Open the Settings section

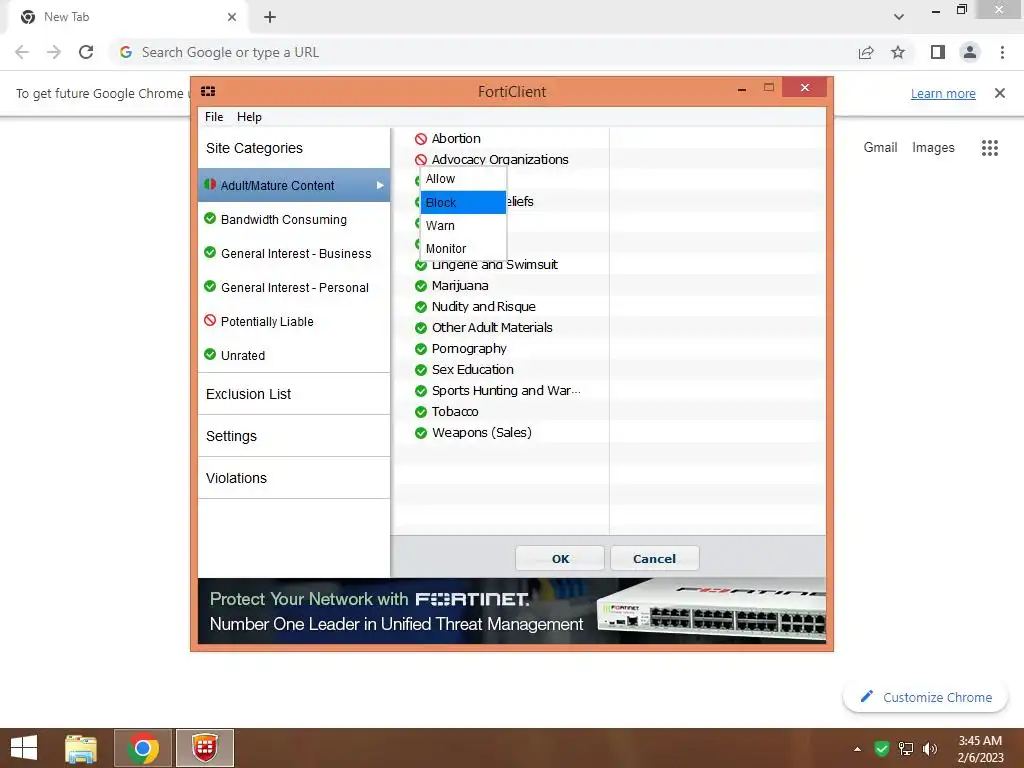pos(294,436)
